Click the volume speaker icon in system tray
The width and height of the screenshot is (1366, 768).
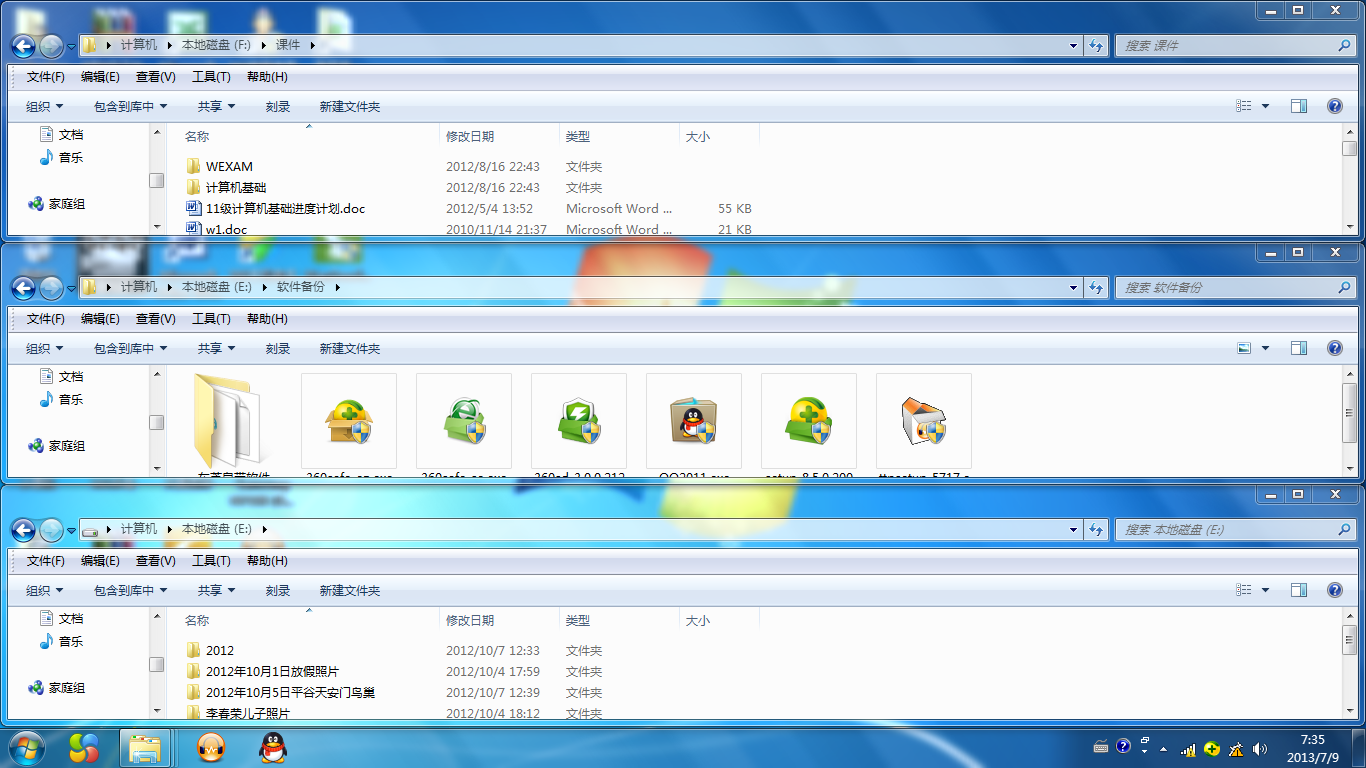[x=1260, y=747]
